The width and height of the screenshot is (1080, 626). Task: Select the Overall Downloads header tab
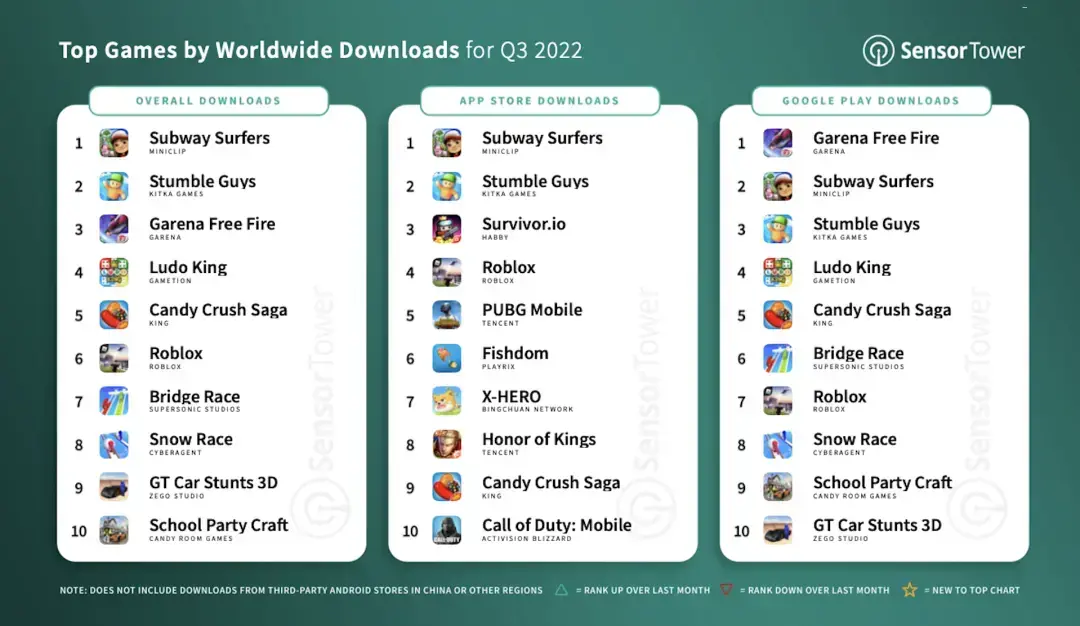coord(208,101)
